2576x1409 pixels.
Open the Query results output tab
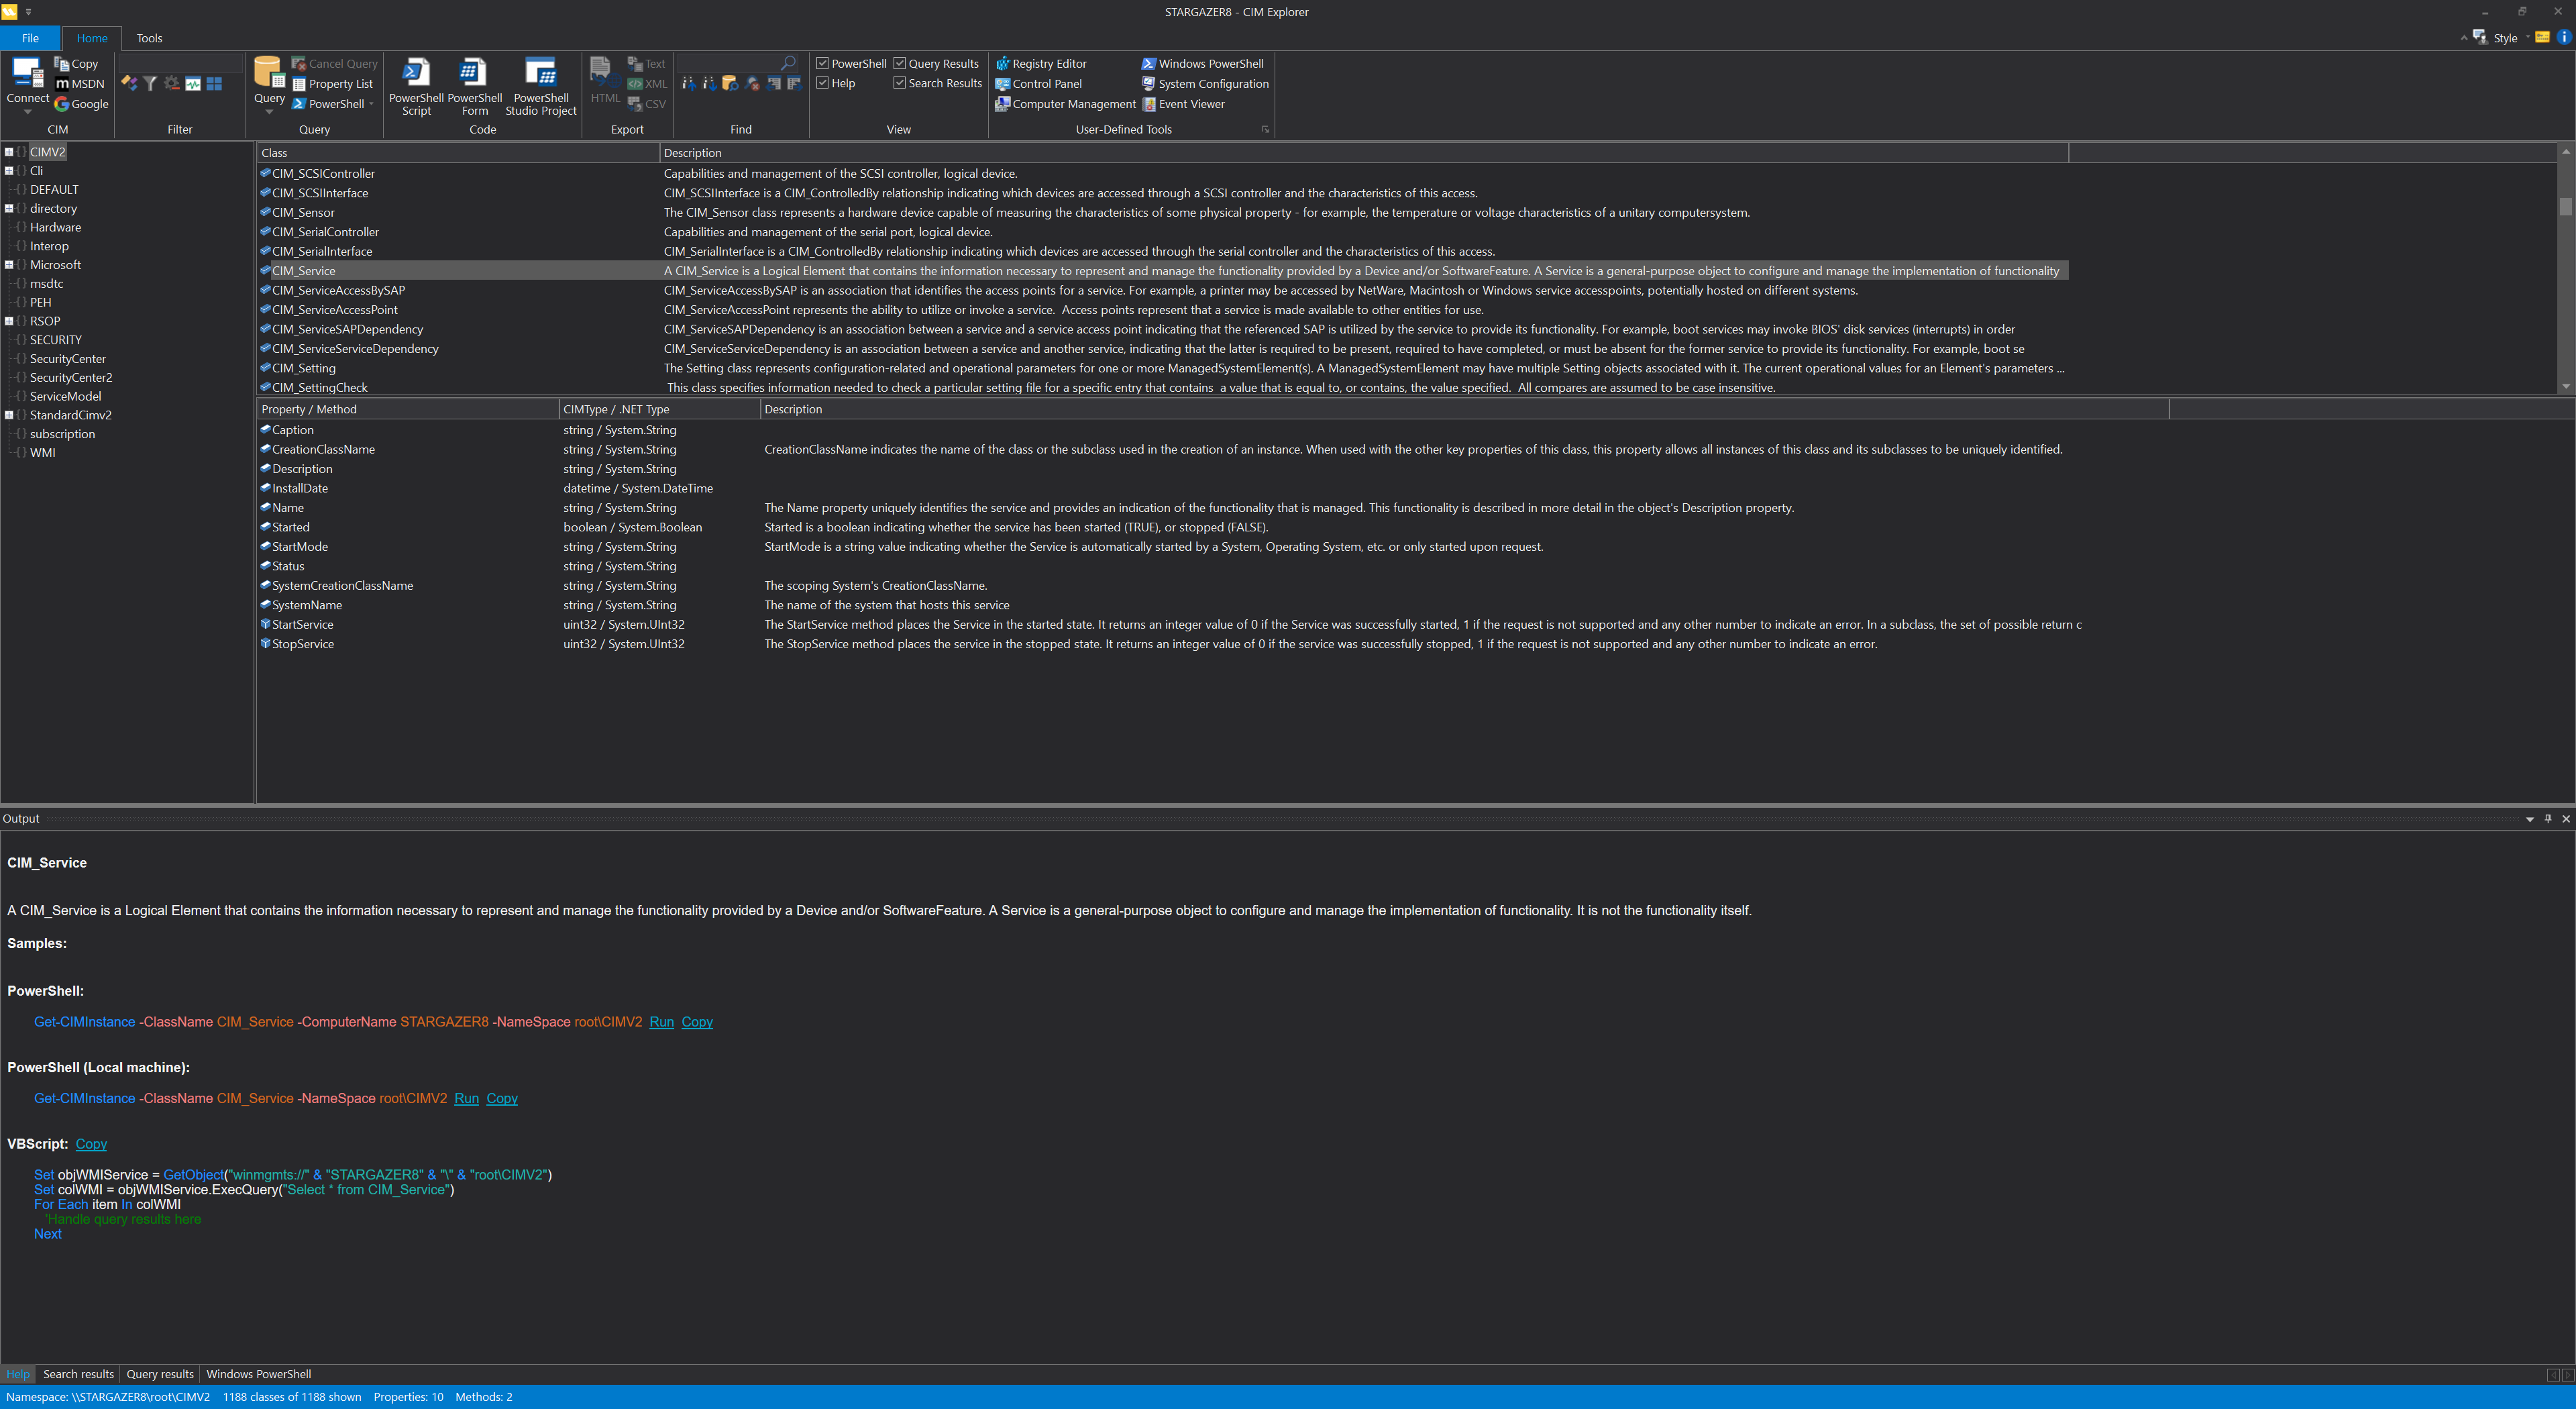160,1374
